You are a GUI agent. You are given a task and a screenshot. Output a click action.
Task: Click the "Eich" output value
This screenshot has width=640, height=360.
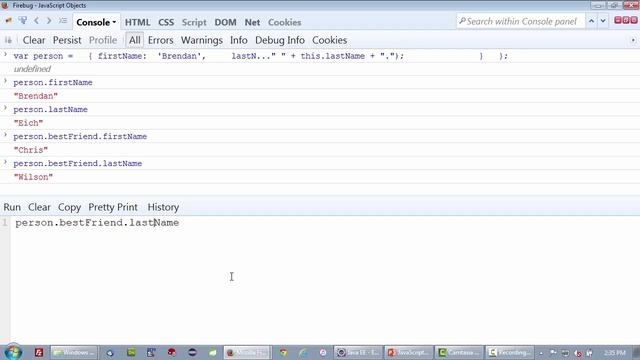pyautogui.click(x=28, y=123)
